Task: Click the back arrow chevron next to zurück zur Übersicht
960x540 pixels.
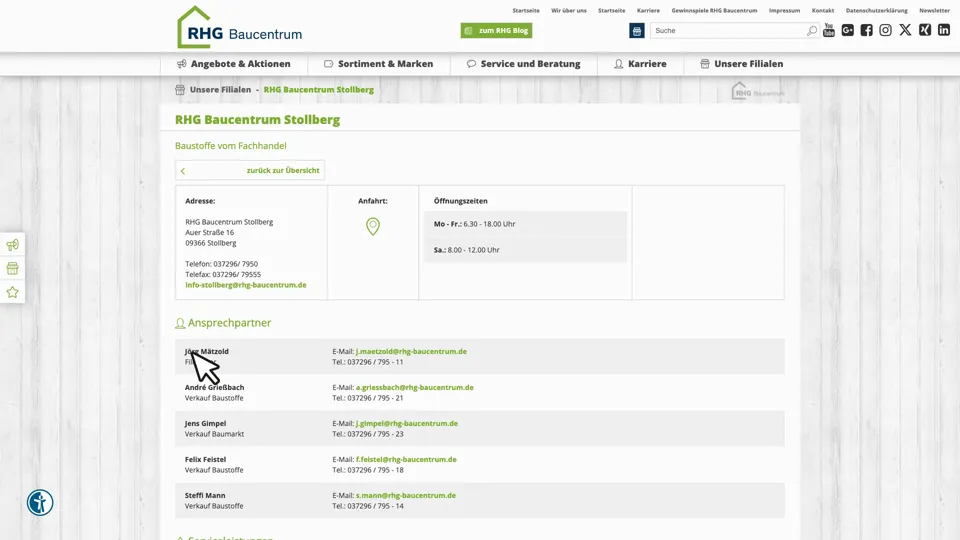Action: (182, 171)
